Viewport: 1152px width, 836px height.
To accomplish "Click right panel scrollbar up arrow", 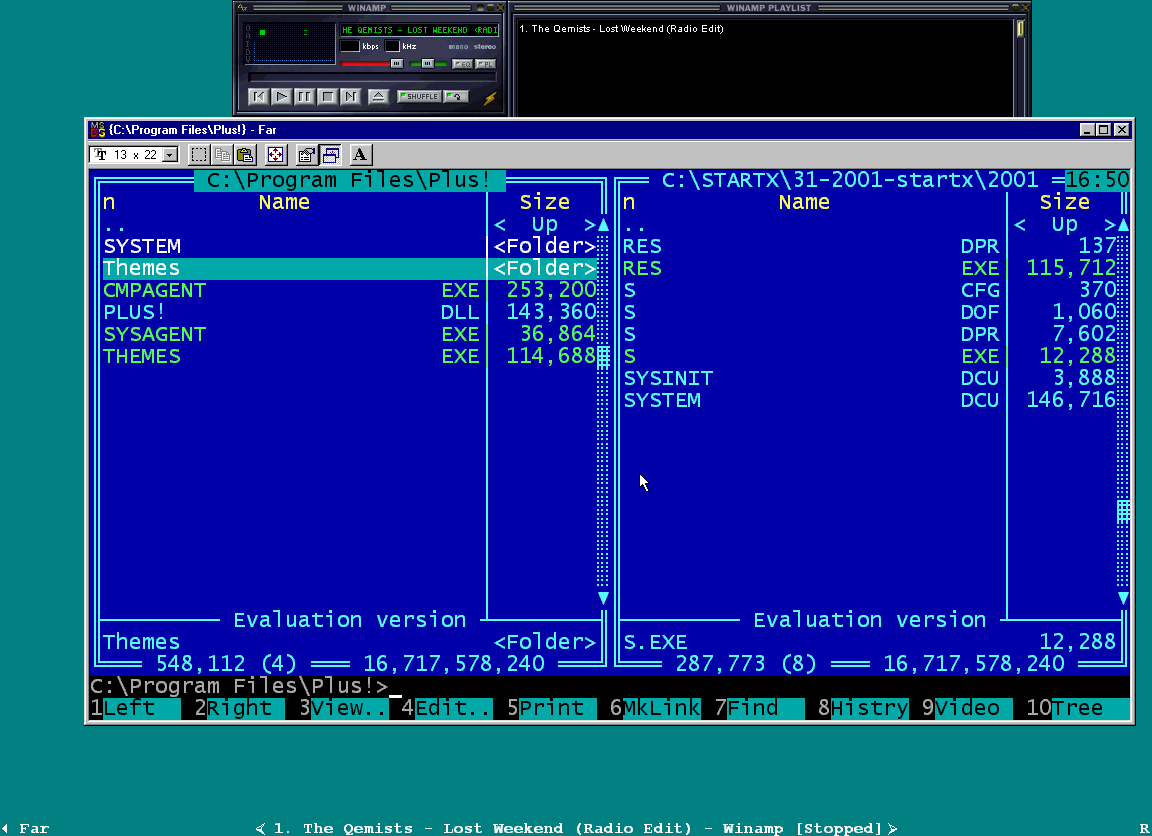I will click(x=1123, y=225).
